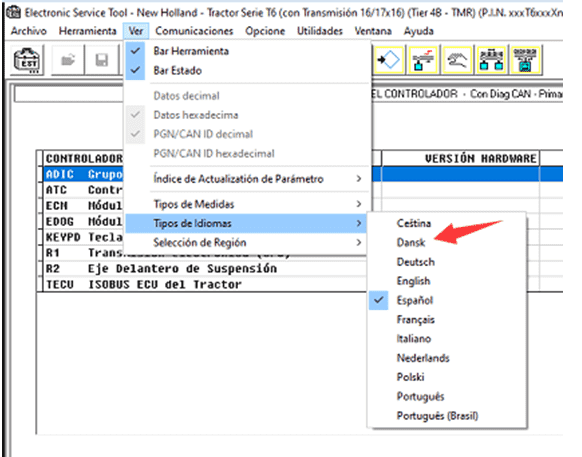Select the R1 controller row
The image size is (582, 457).
84,253
